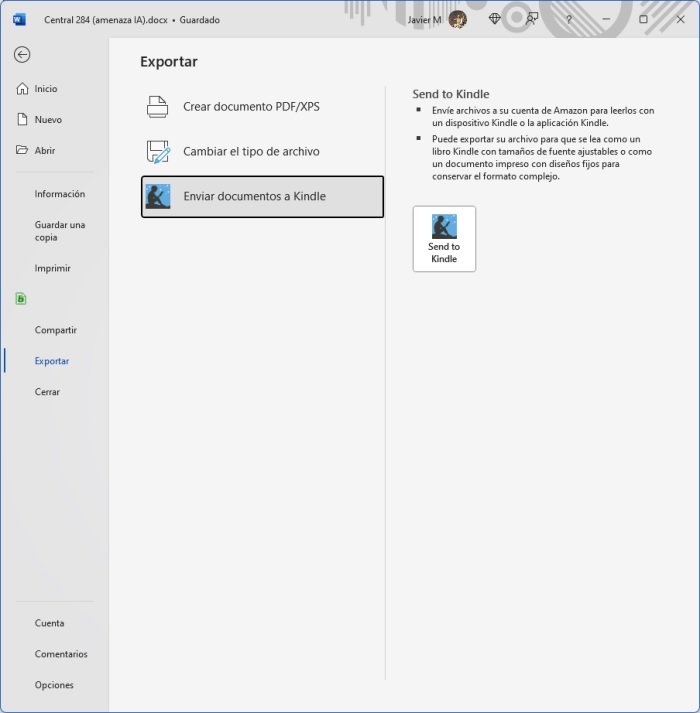The image size is (700, 713).
Task: Select the Exportar tab
Action: pyautogui.click(x=52, y=361)
